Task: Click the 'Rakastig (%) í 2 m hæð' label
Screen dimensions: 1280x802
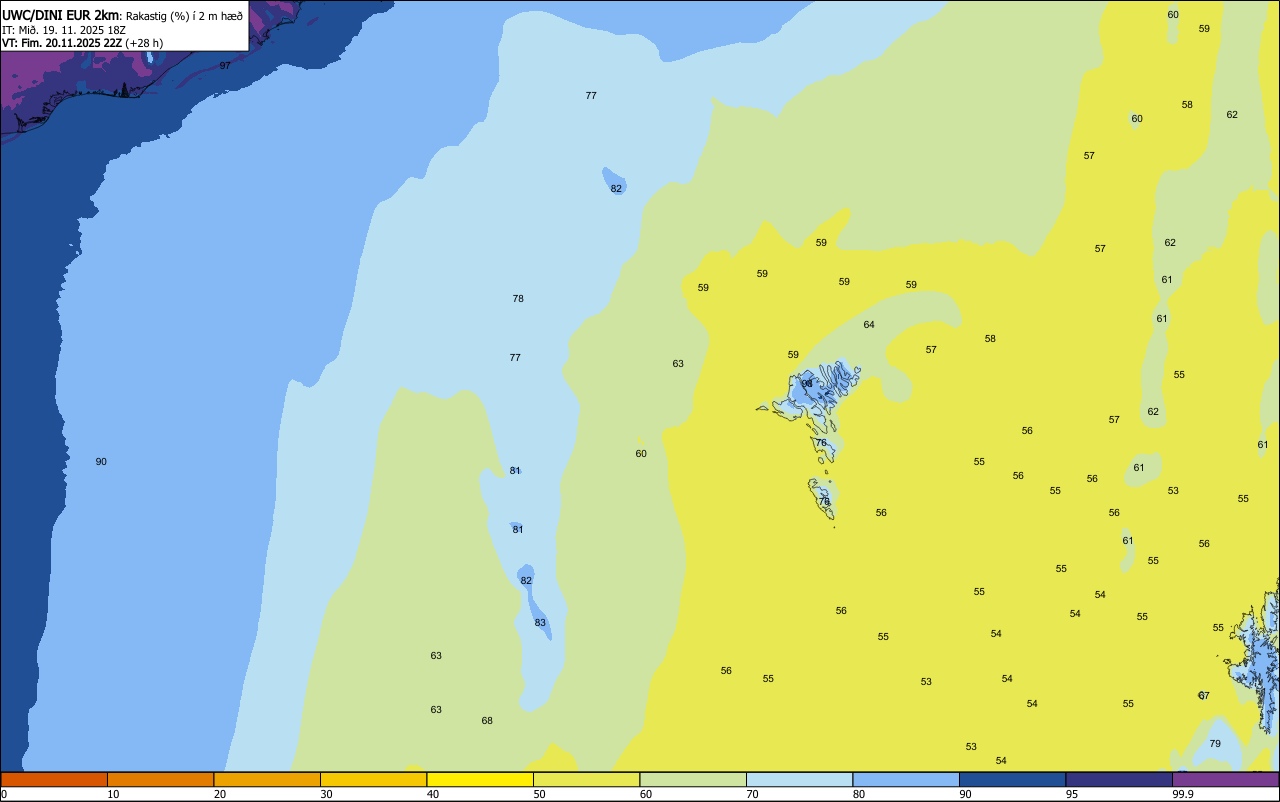Action: [x=184, y=16]
